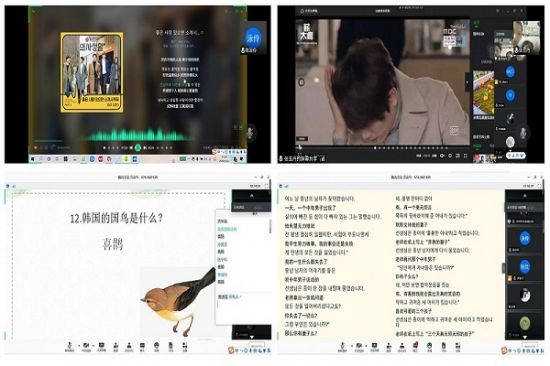This screenshot has height=366, width=550.
Task: Click the chat message input field in the quiz window
Action: [x=243, y=311]
